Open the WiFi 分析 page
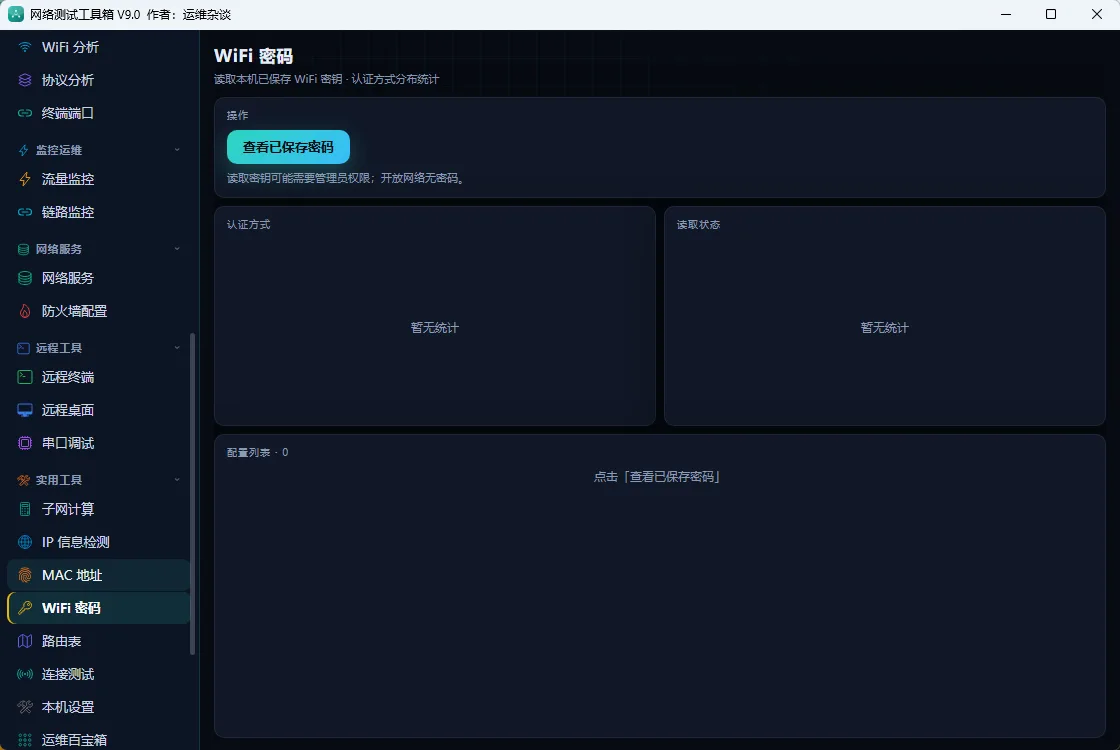 [x=99, y=47]
